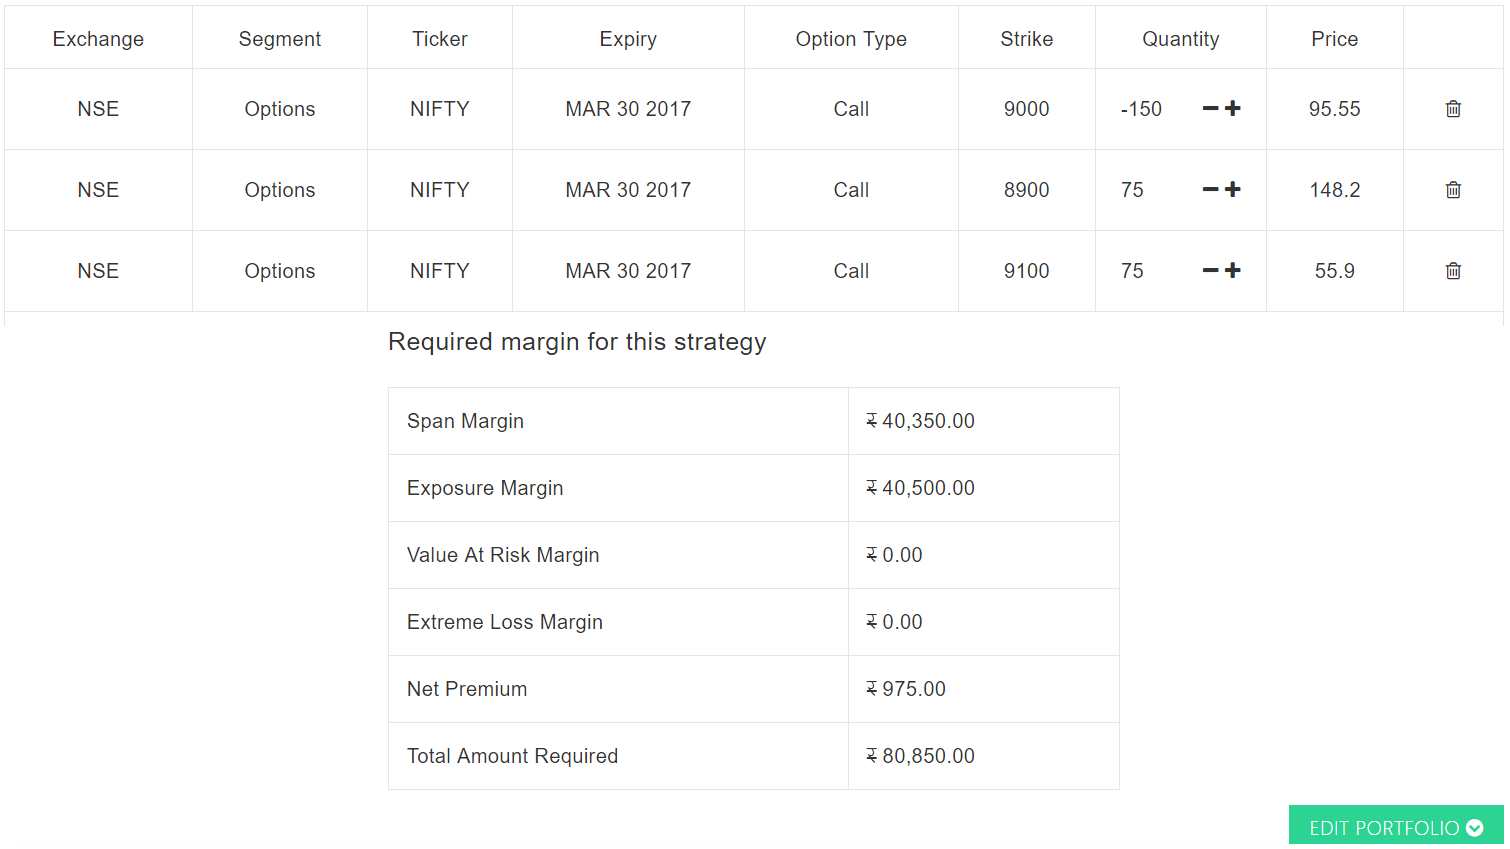Increase quantity of the 8900 strike row
Viewport: 1510px width, 849px height.
[x=1233, y=189]
